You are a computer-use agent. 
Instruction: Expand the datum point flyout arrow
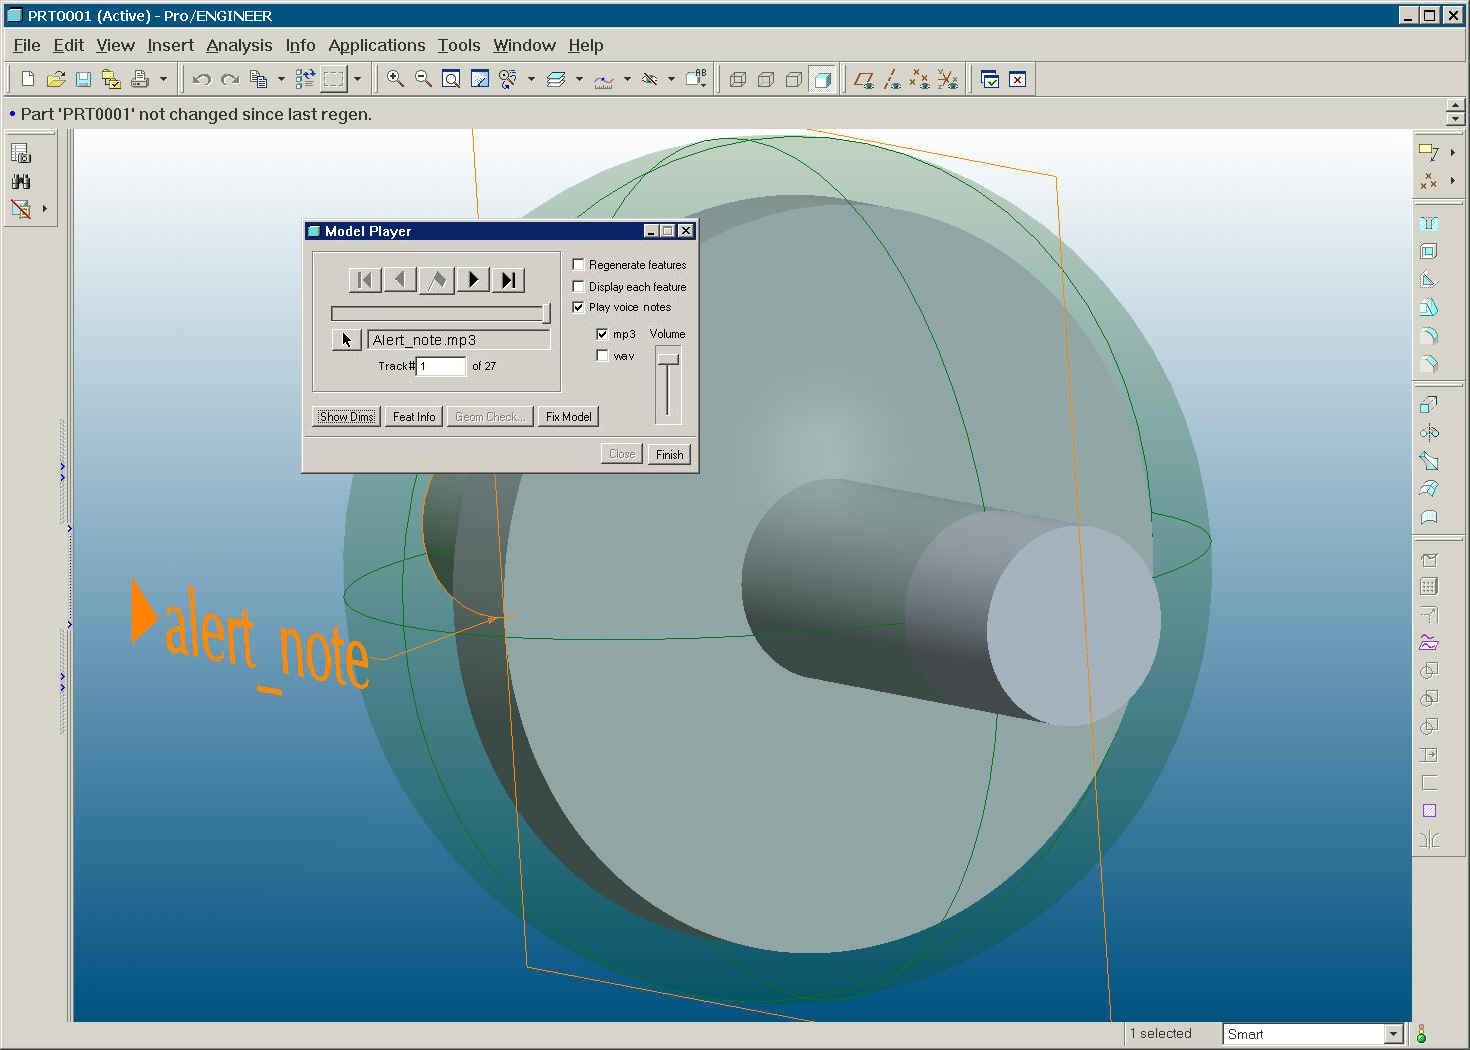click(x=1452, y=181)
